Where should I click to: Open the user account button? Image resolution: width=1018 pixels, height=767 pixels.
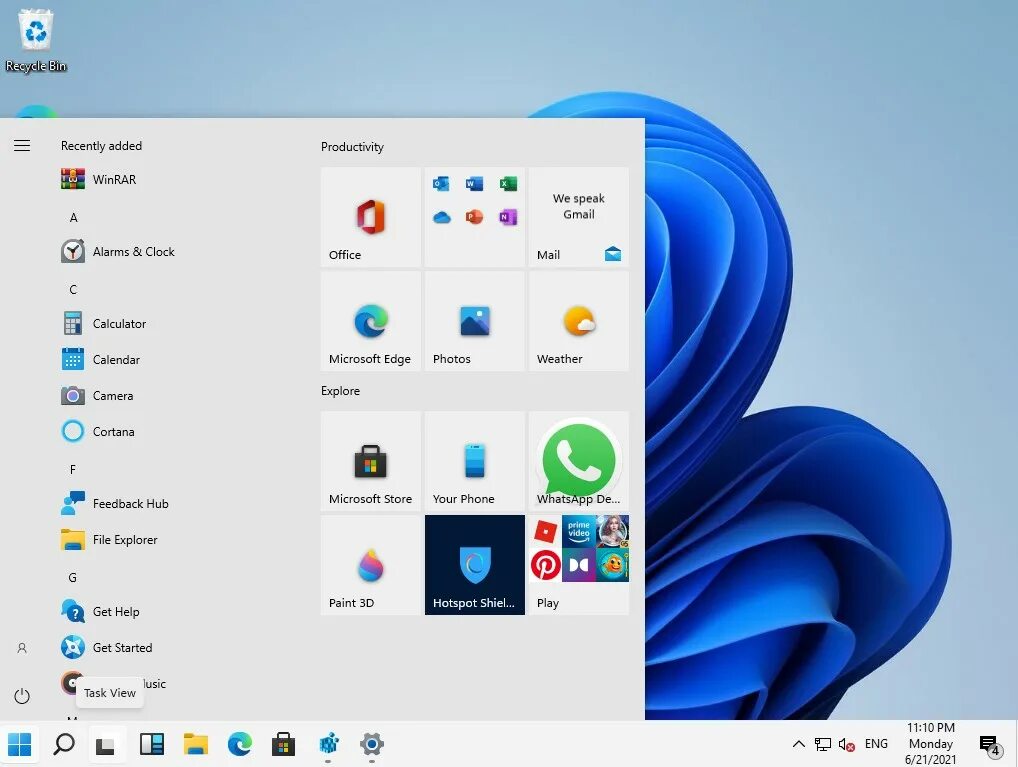tap(22, 648)
